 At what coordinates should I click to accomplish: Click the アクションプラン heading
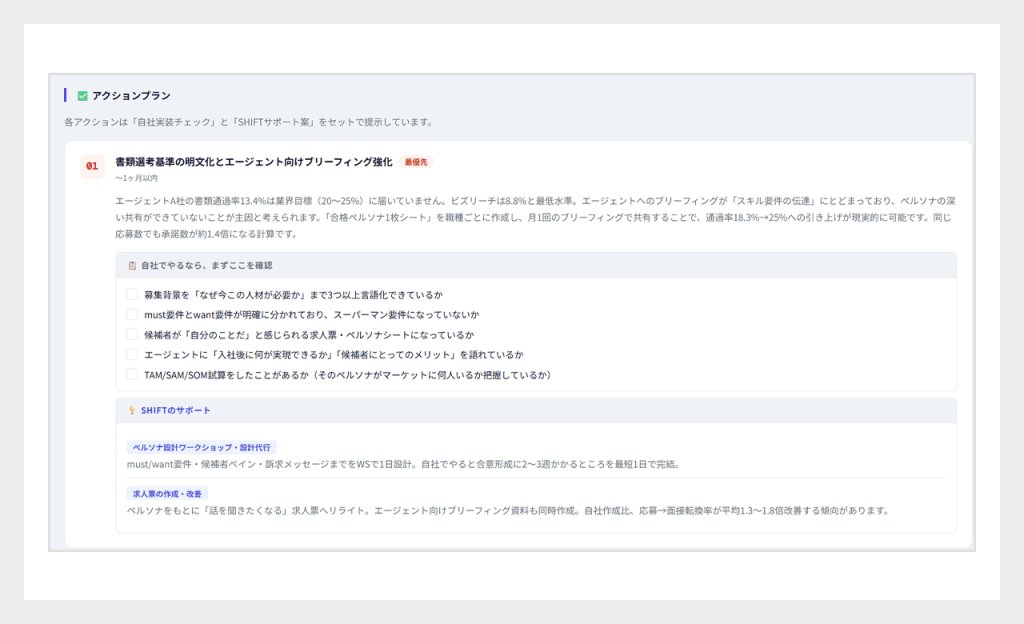[x=131, y=96]
